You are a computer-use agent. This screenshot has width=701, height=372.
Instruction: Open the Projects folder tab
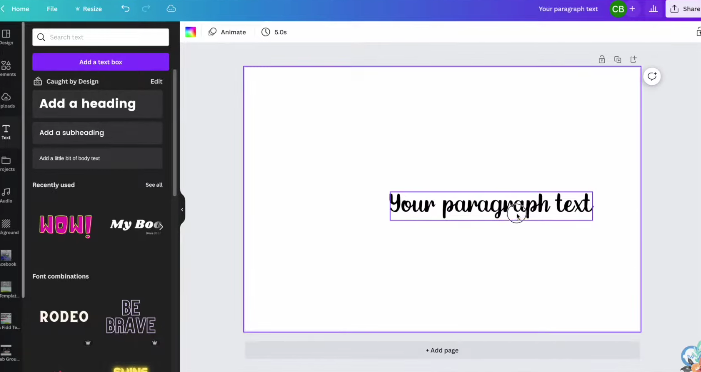click(x=6, y=164)
